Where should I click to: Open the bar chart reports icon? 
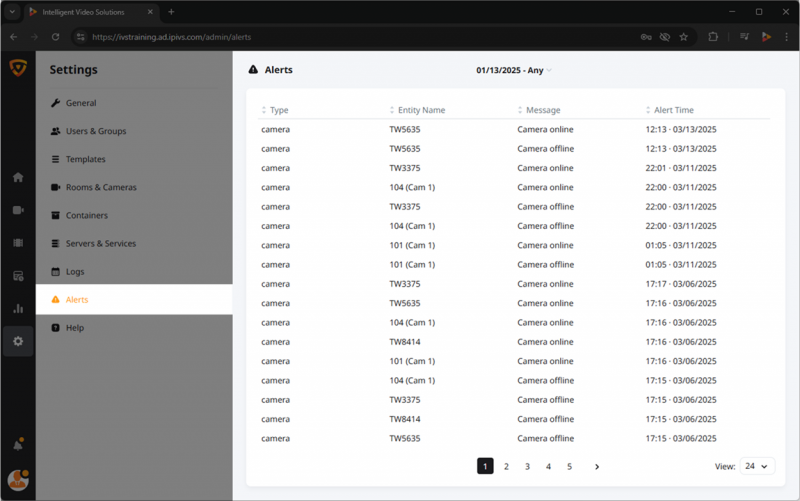[18, 309]
